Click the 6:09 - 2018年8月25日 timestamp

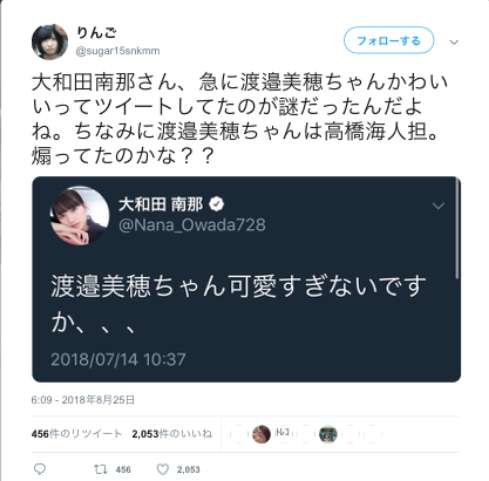[83, 400]
